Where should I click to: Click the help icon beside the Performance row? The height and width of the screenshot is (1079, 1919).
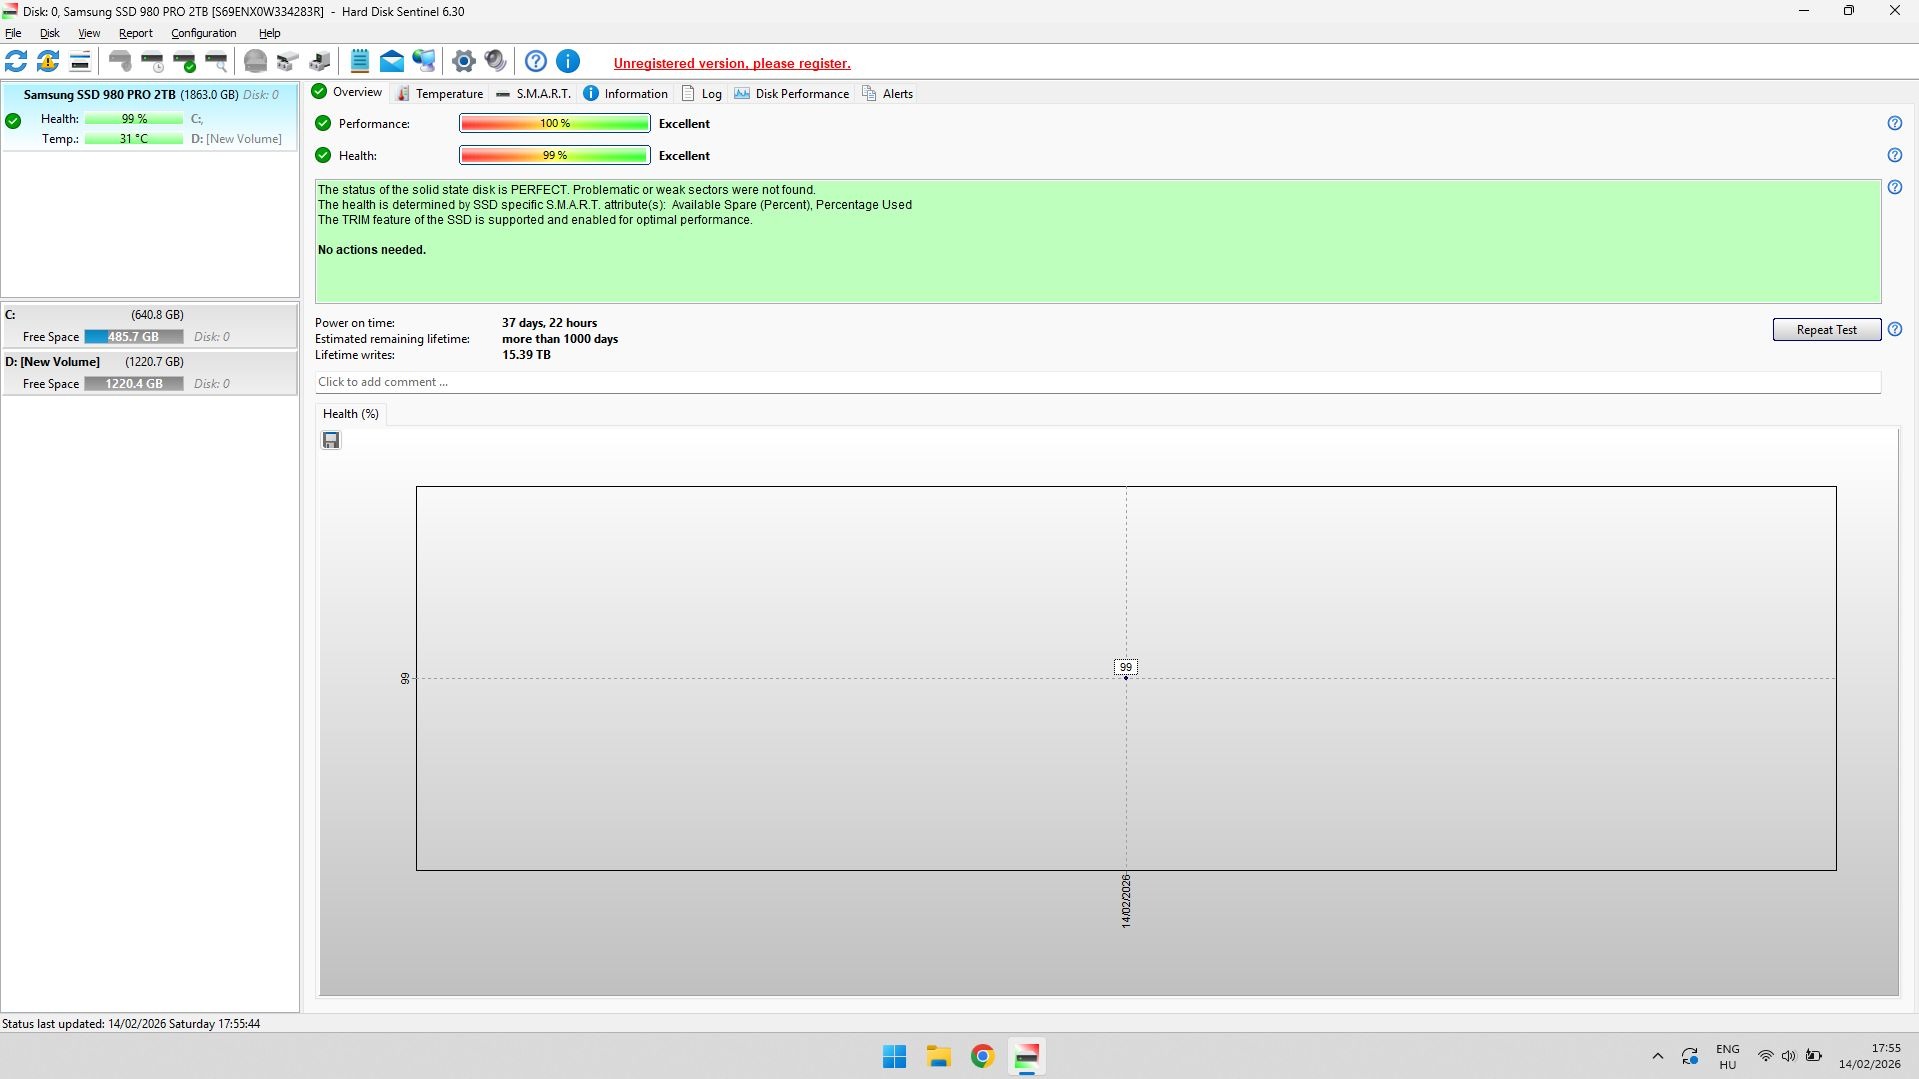(x=1894, y=123)
